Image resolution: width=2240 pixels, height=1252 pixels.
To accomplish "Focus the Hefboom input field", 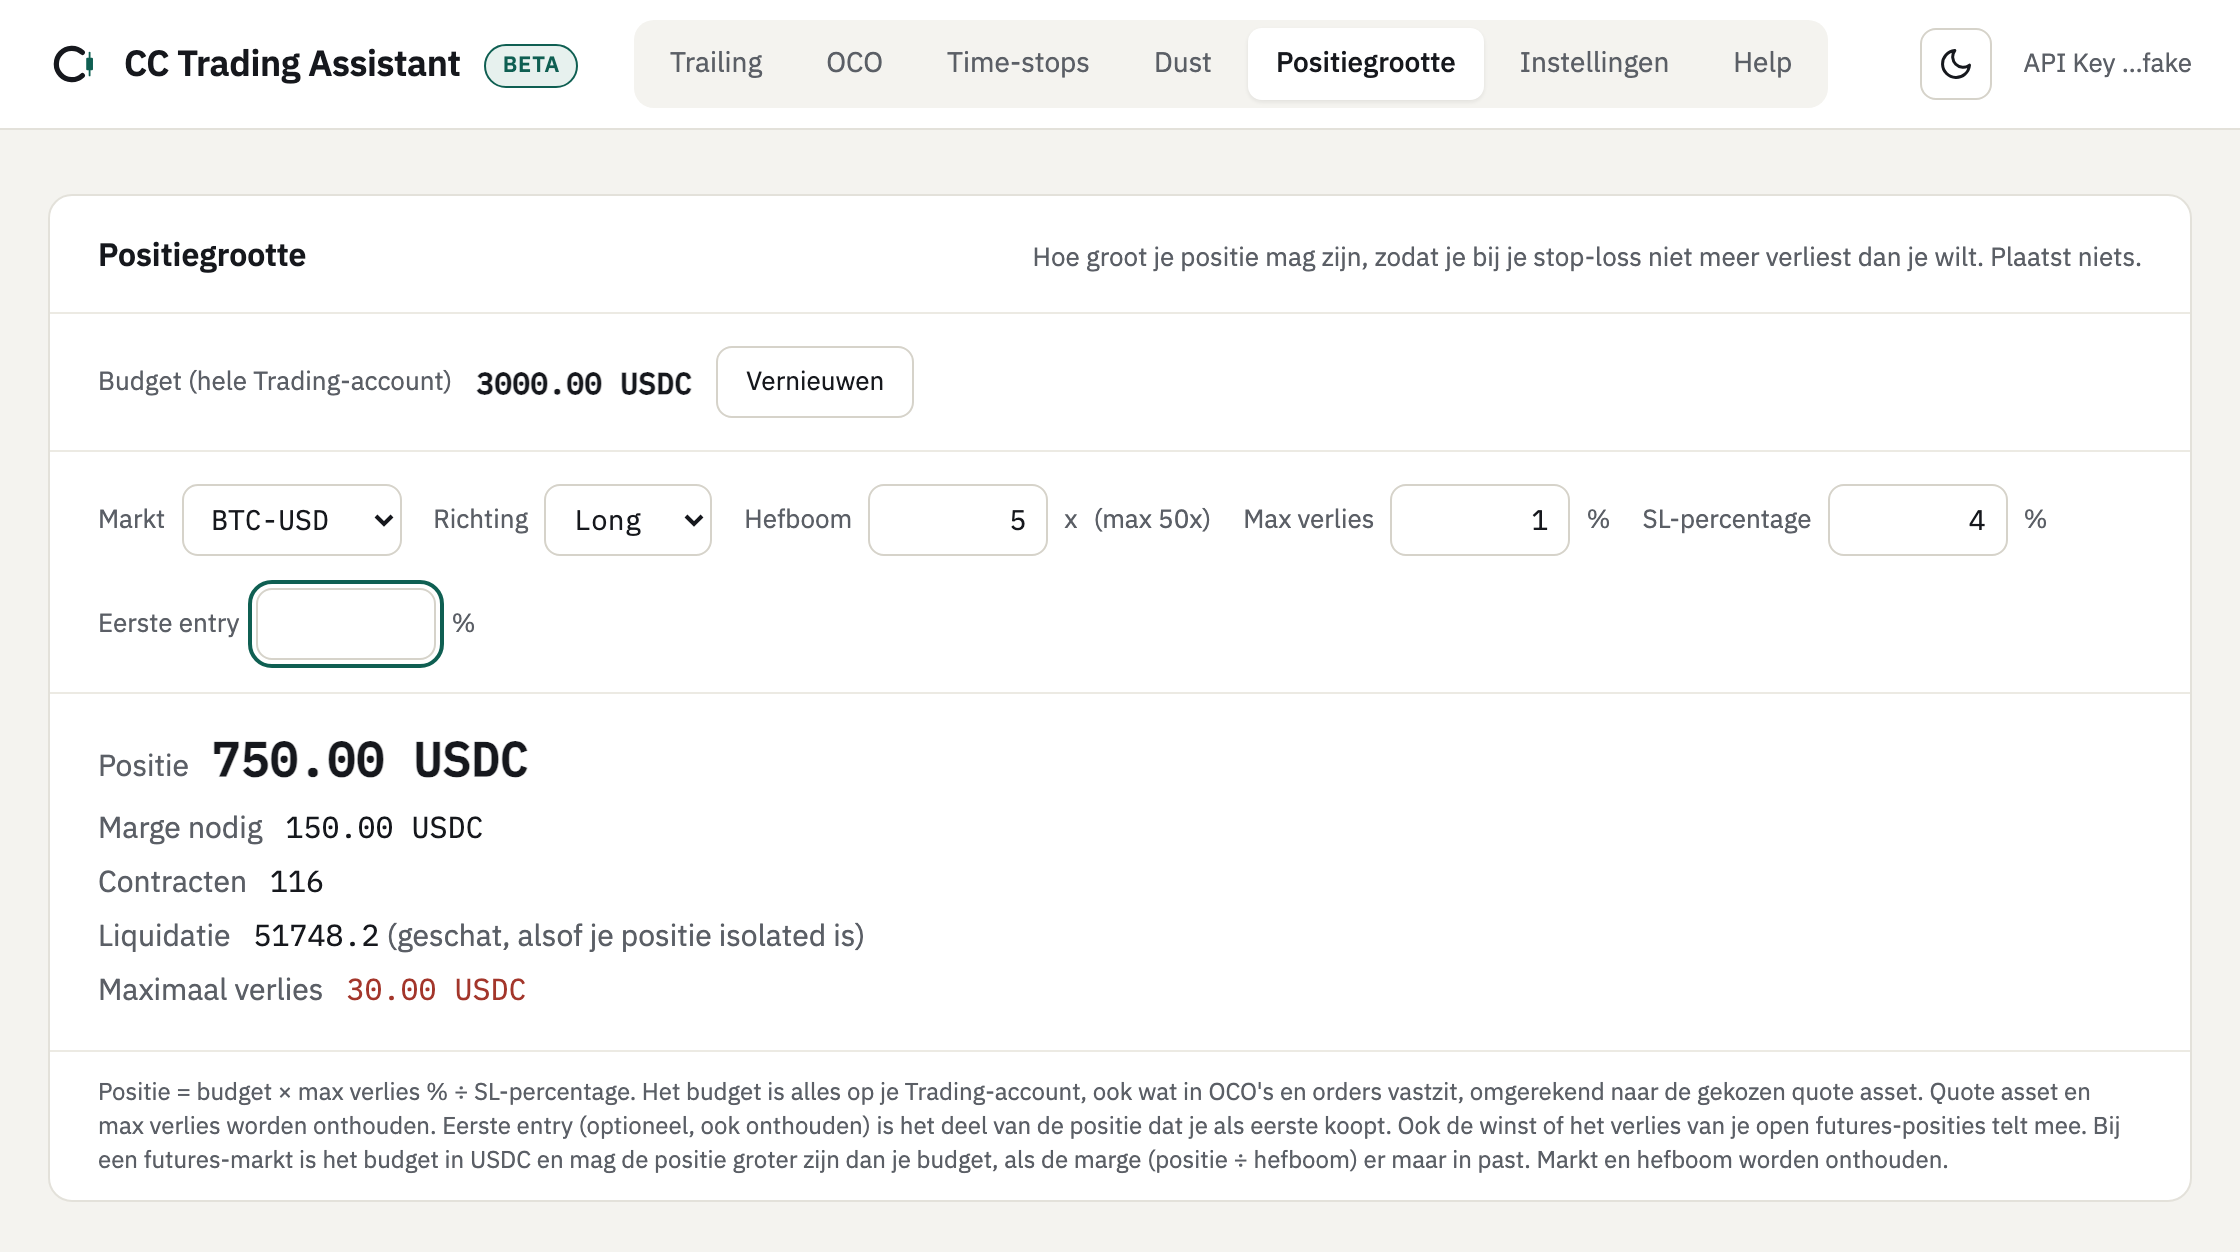I will pyautogui.click(x=958, y=520).
